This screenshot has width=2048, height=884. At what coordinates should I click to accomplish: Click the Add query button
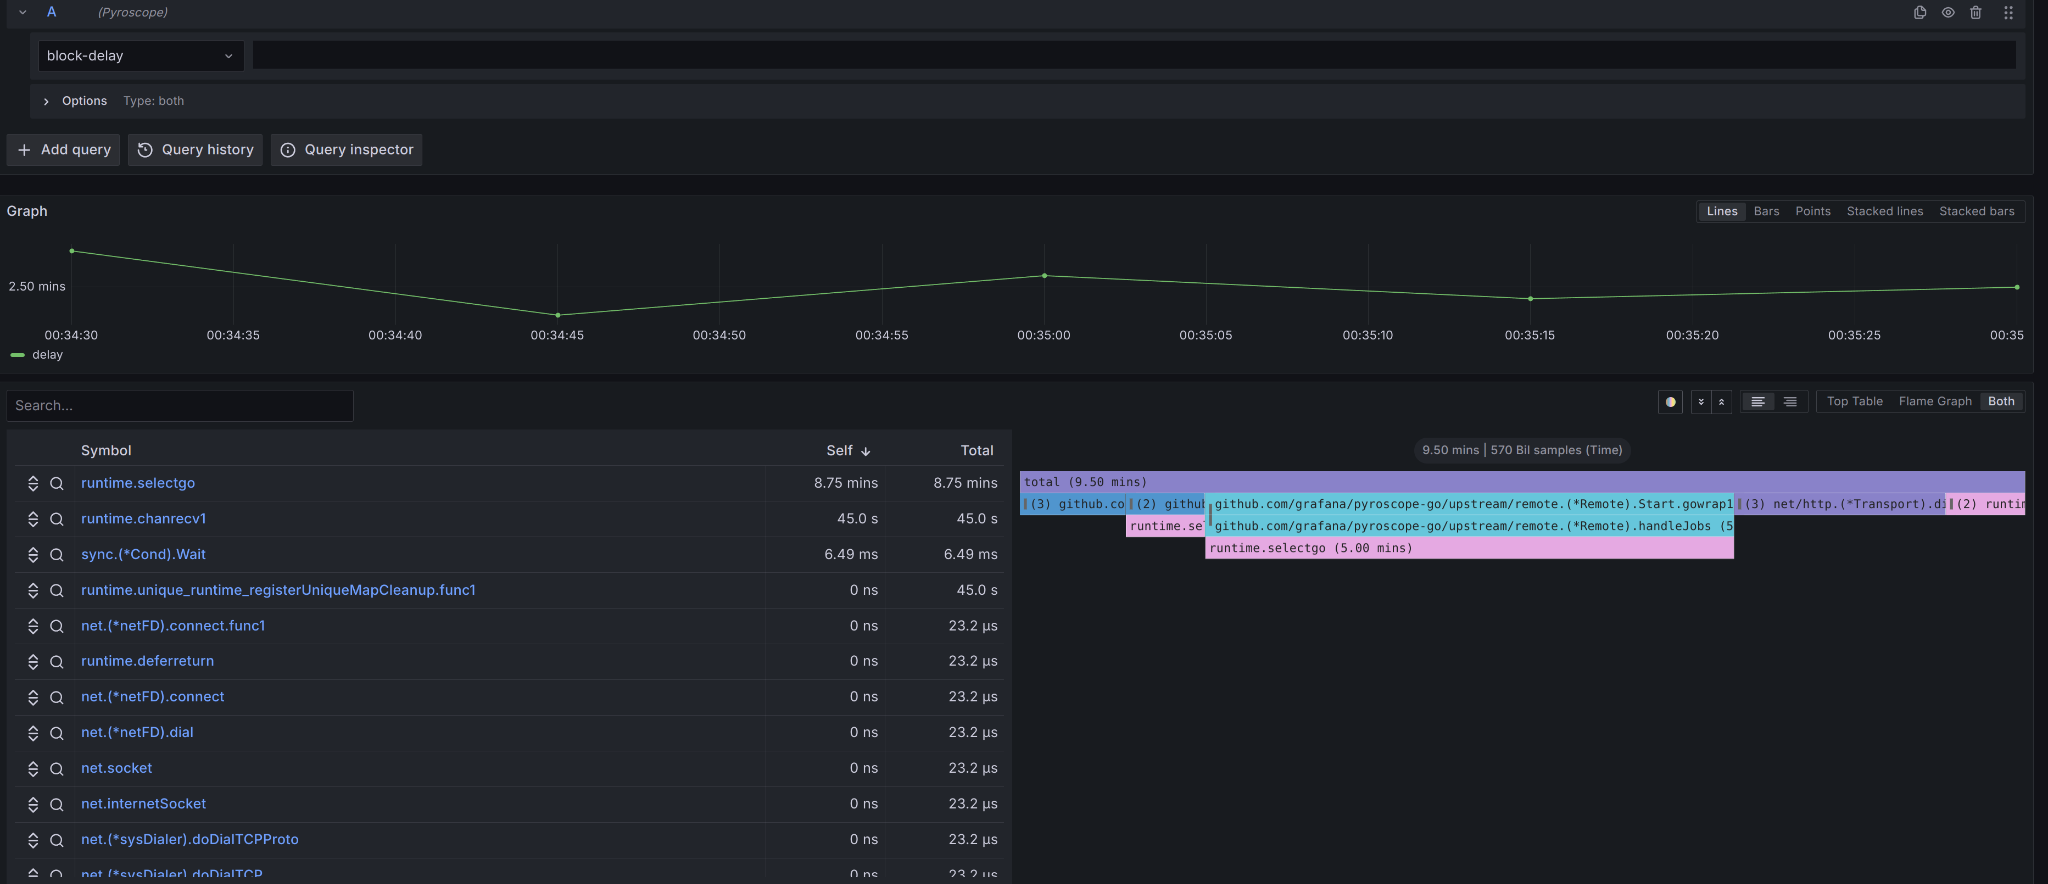(x=64, y=150)
